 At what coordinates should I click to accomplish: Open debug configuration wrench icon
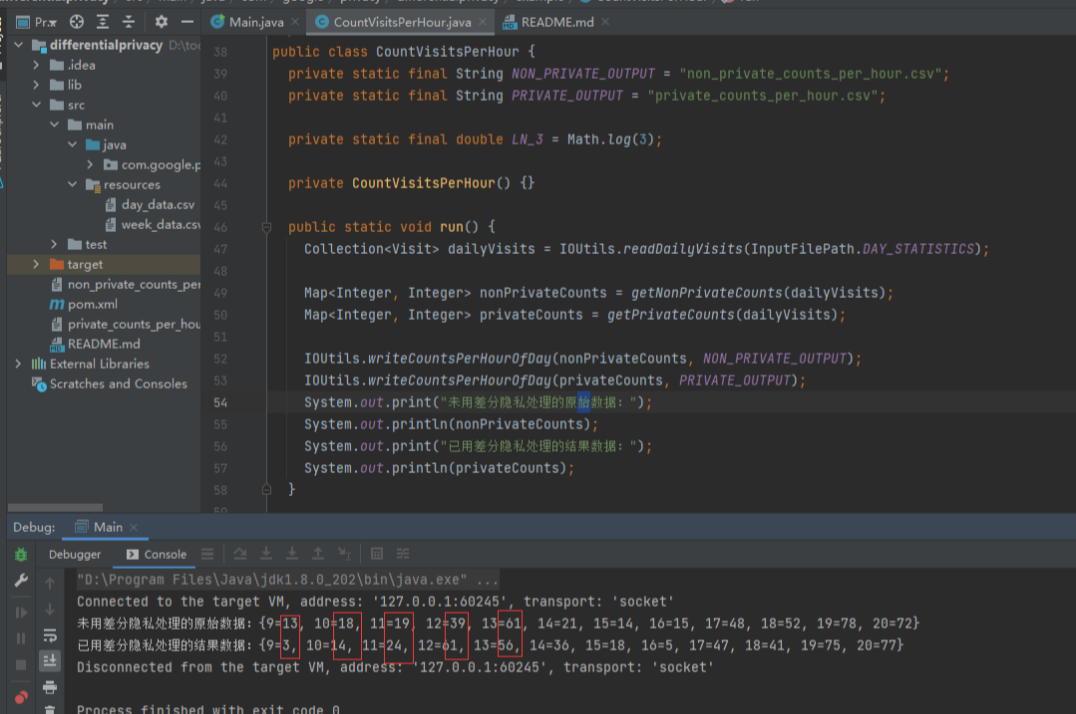[21, 581]
